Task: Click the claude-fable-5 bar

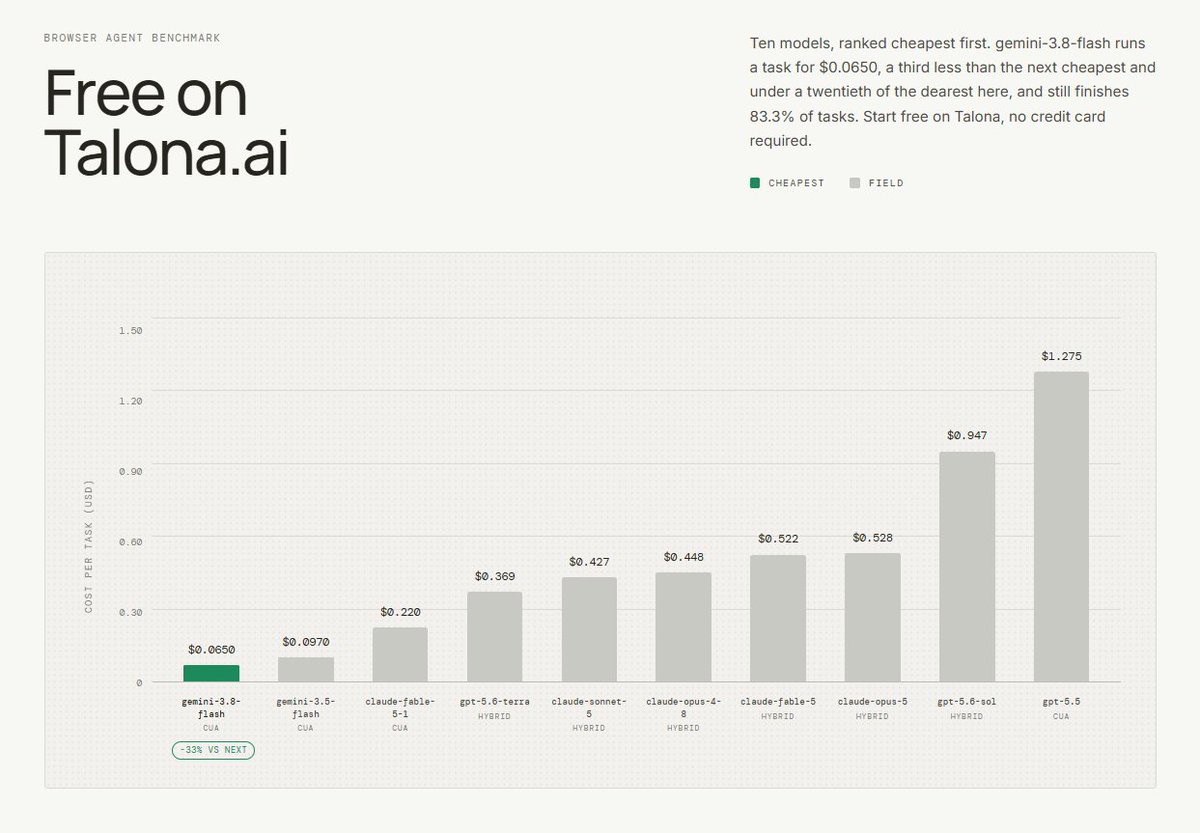Action: point(778,618)
